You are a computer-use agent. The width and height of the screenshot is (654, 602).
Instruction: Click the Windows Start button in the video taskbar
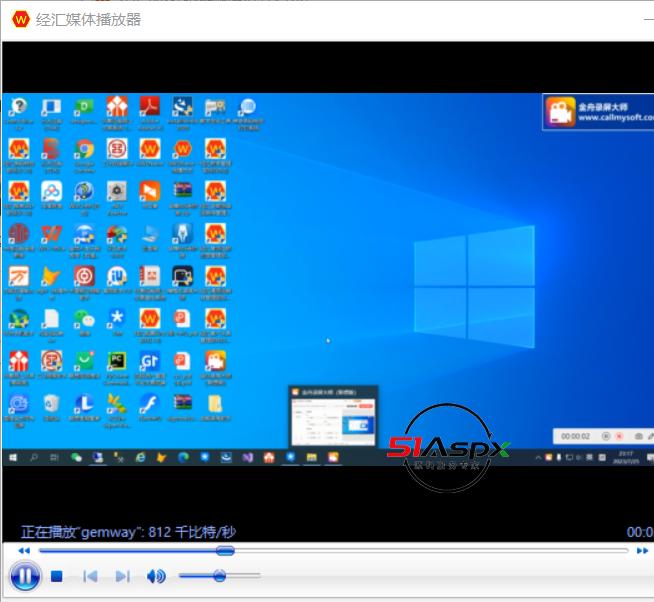[x=13, y=458]
